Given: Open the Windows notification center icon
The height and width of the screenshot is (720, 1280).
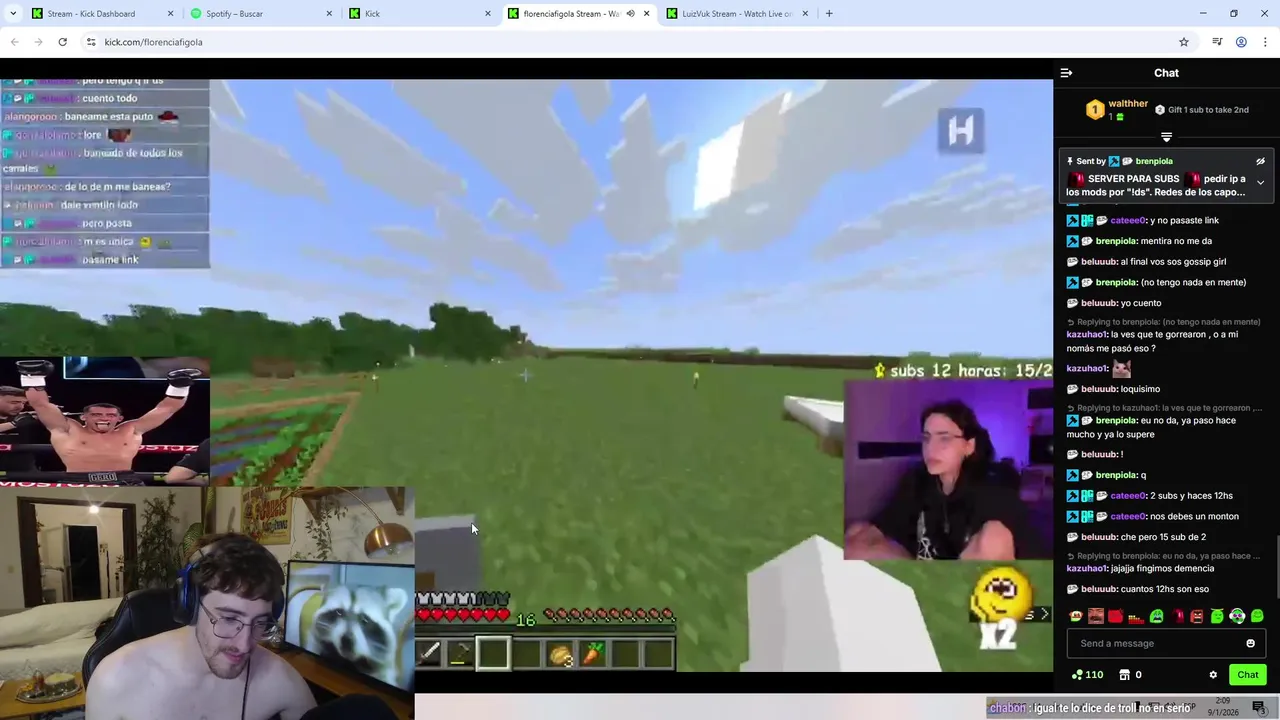Looking at the screenshot, I should coord(1259,707).
